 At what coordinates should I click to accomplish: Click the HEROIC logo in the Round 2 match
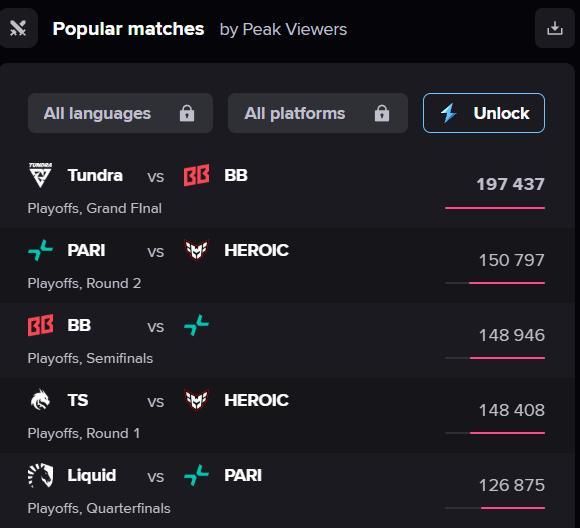(196, 250)
